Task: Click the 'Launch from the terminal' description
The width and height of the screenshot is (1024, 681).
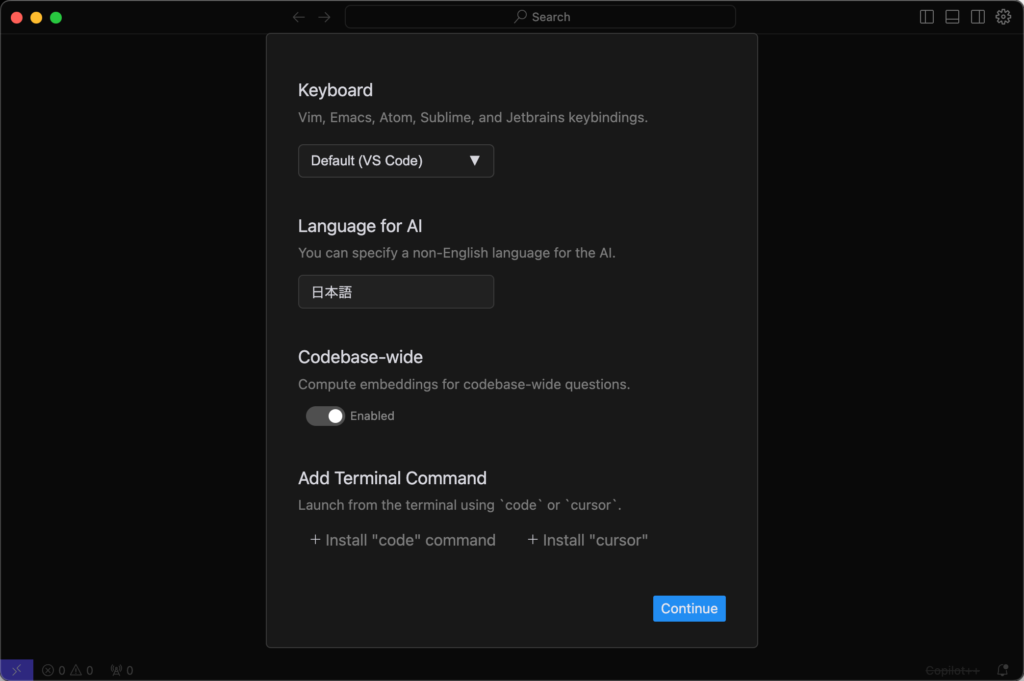Action: tap(460, 505)
